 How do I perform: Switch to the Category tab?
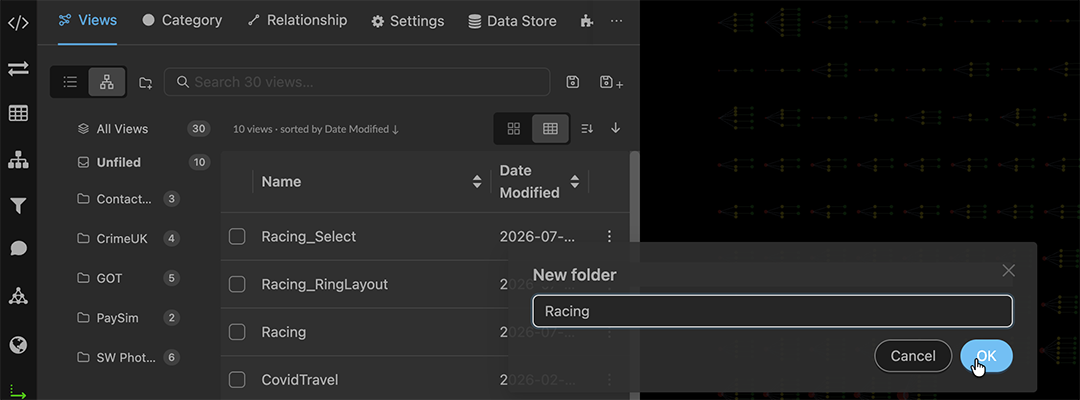click(182, 21)
